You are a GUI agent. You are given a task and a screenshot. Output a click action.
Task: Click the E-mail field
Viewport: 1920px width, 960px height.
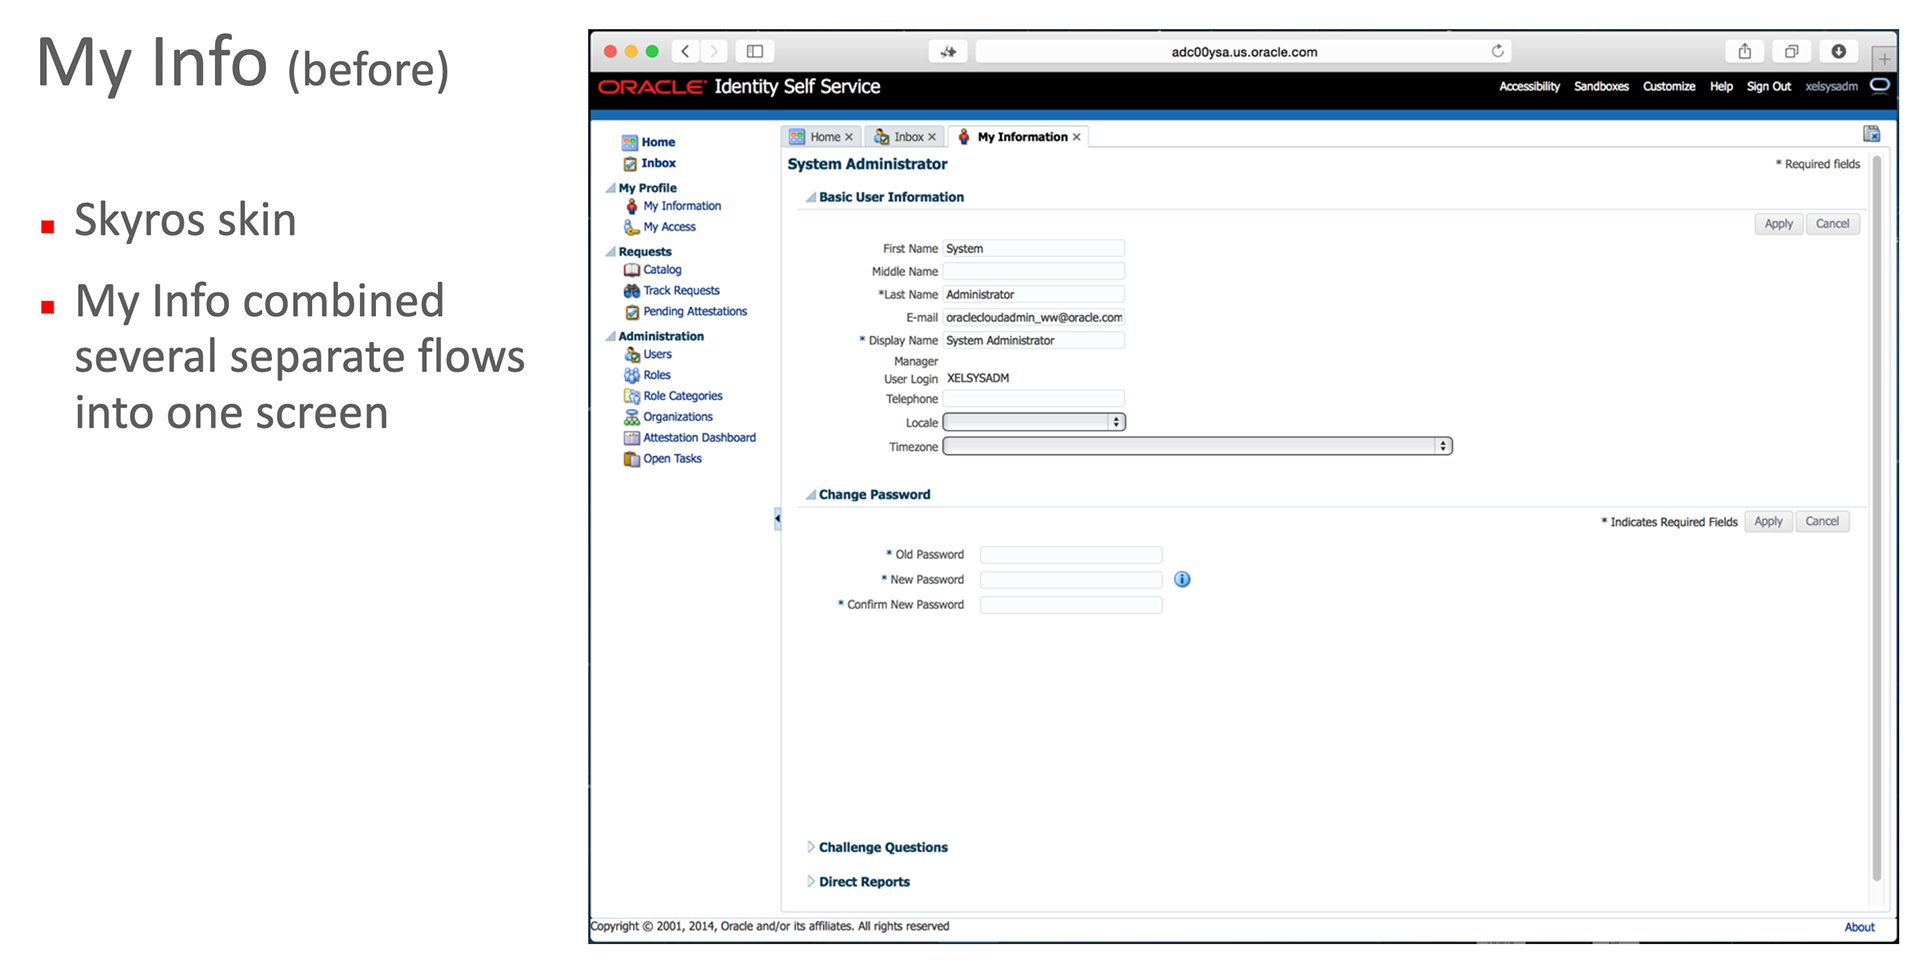click(1034, 317)
